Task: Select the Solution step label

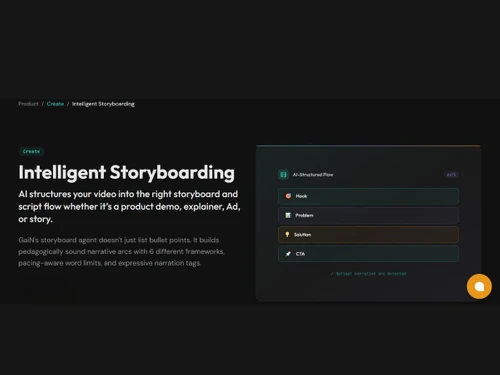Action: point(302,235)
